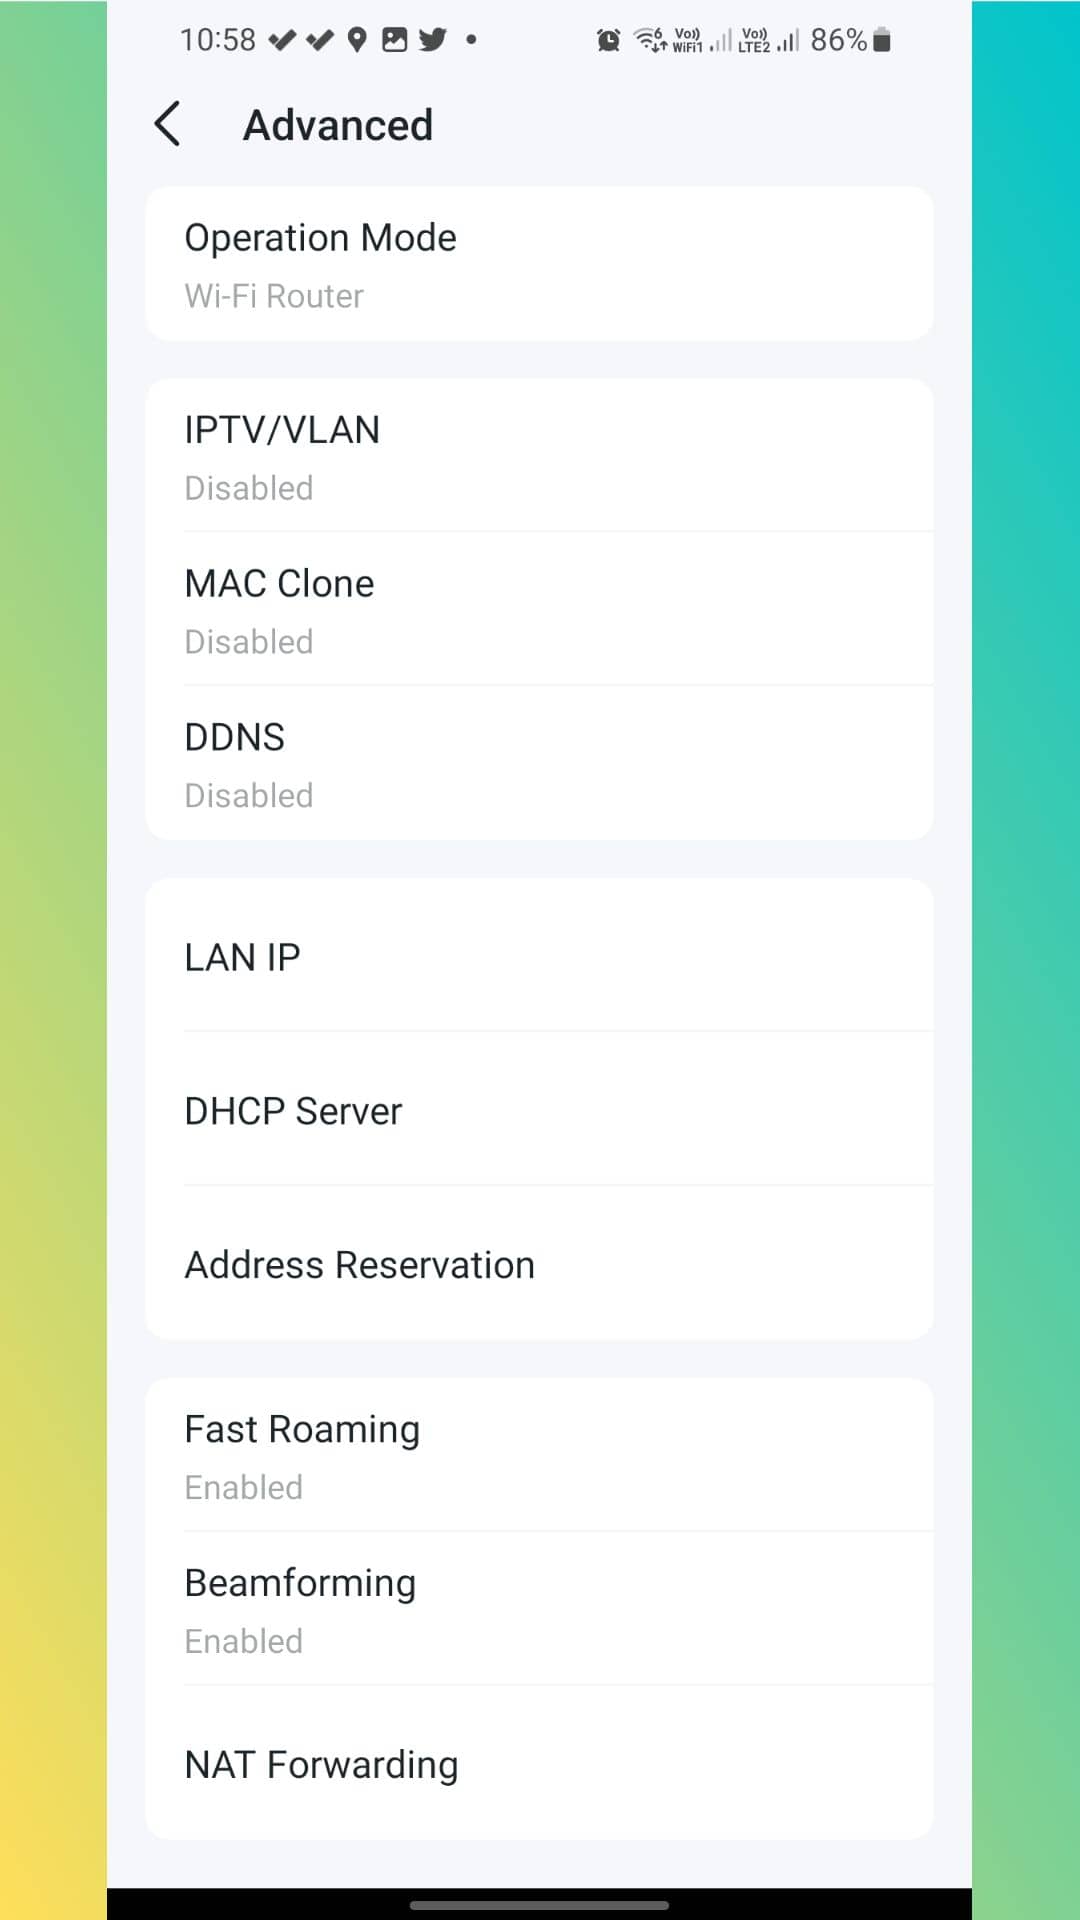Screen dimensions: 1080x1920
Task: Tap the bottom navigation gesture bar
Action: (x=539, y=1905)
